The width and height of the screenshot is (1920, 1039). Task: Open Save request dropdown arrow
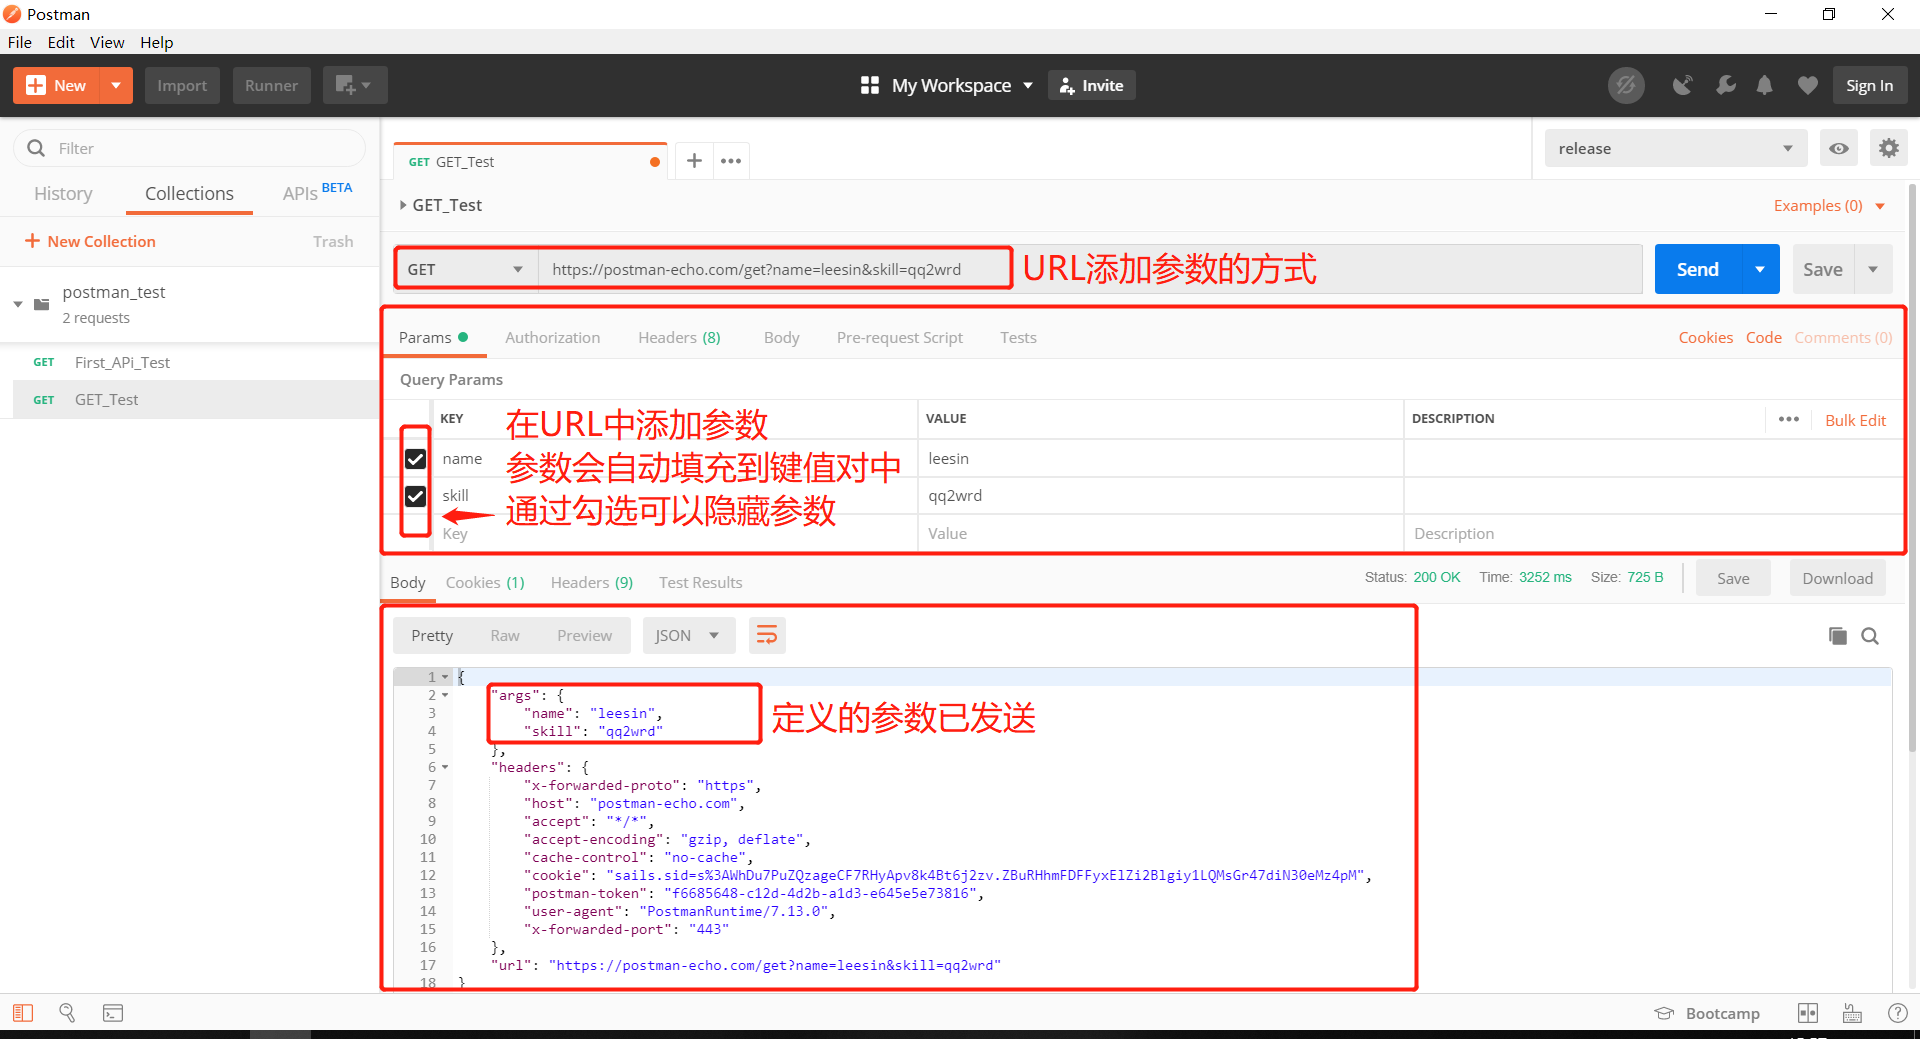[1873, 269]
